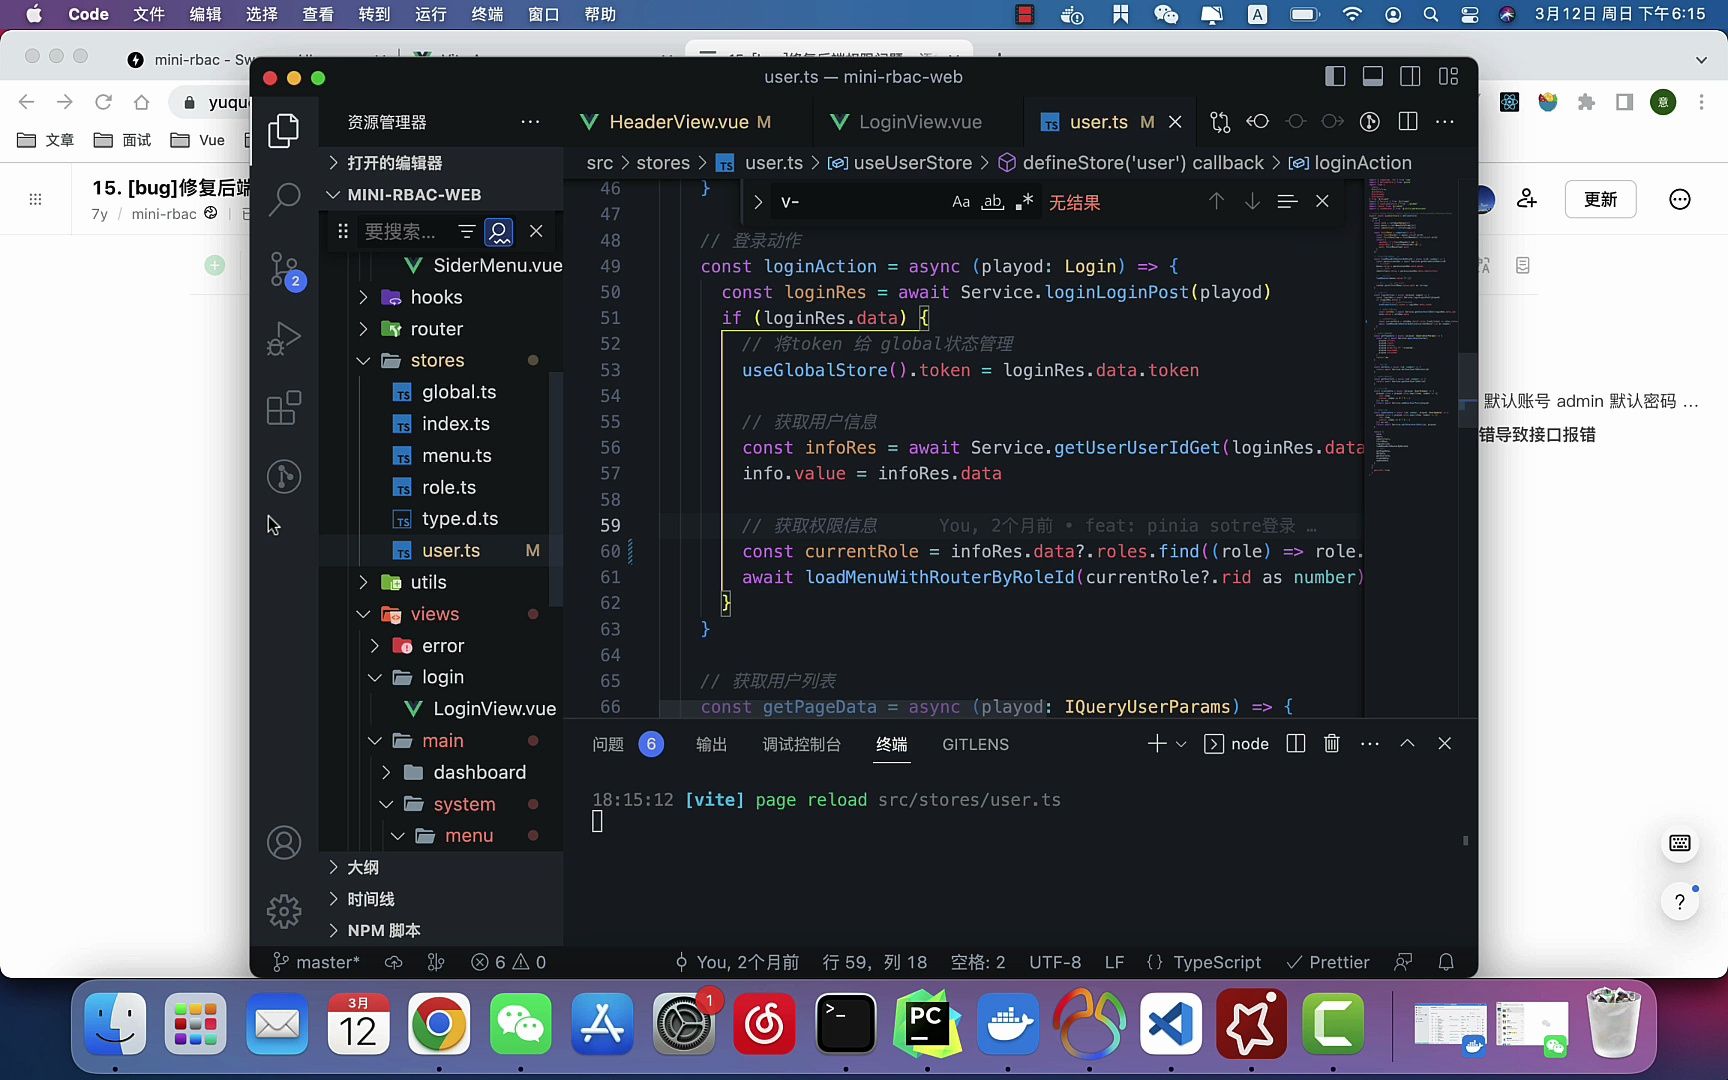Image resolution: width=1728 pixels, height=1080 pixels.
Task: Open the Accounts icon in the activity bar
Action: 284,843
